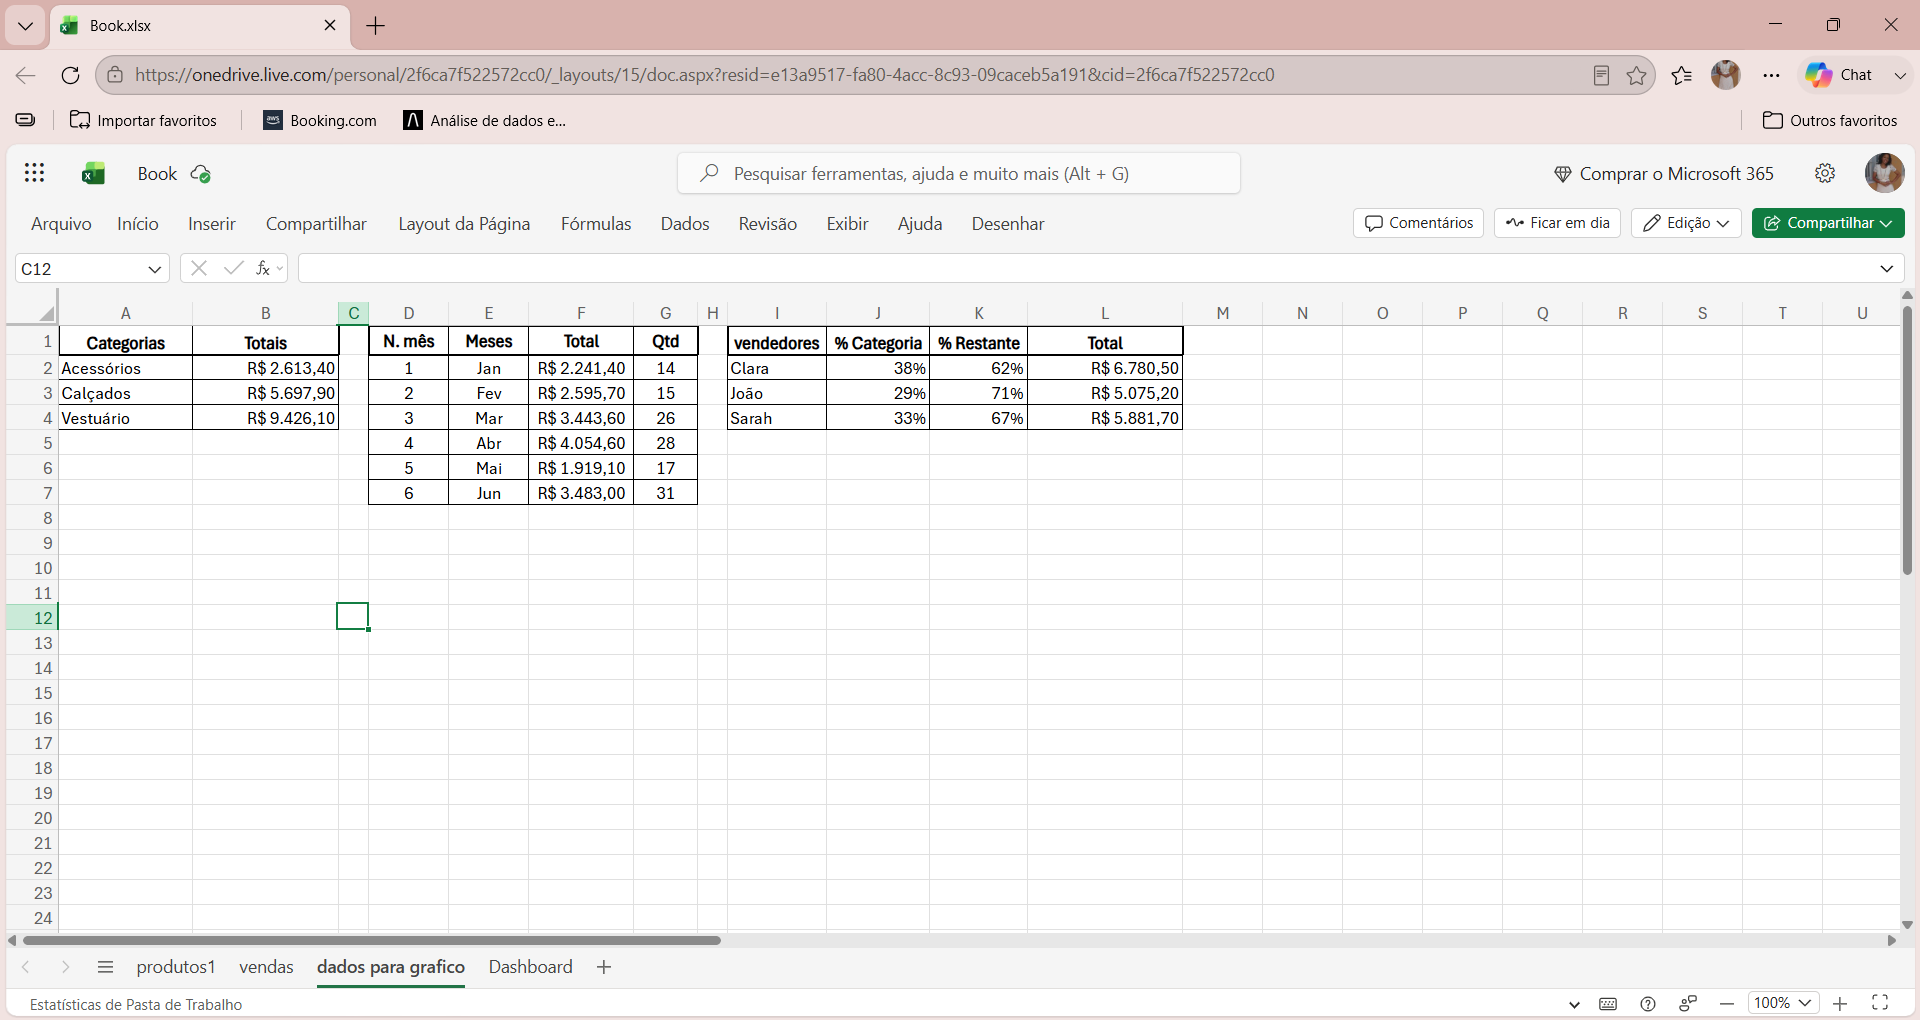This screenshot has width=1920, height=1020.
Task: Click select all cells corner triangle
Action: coord(46,313)
